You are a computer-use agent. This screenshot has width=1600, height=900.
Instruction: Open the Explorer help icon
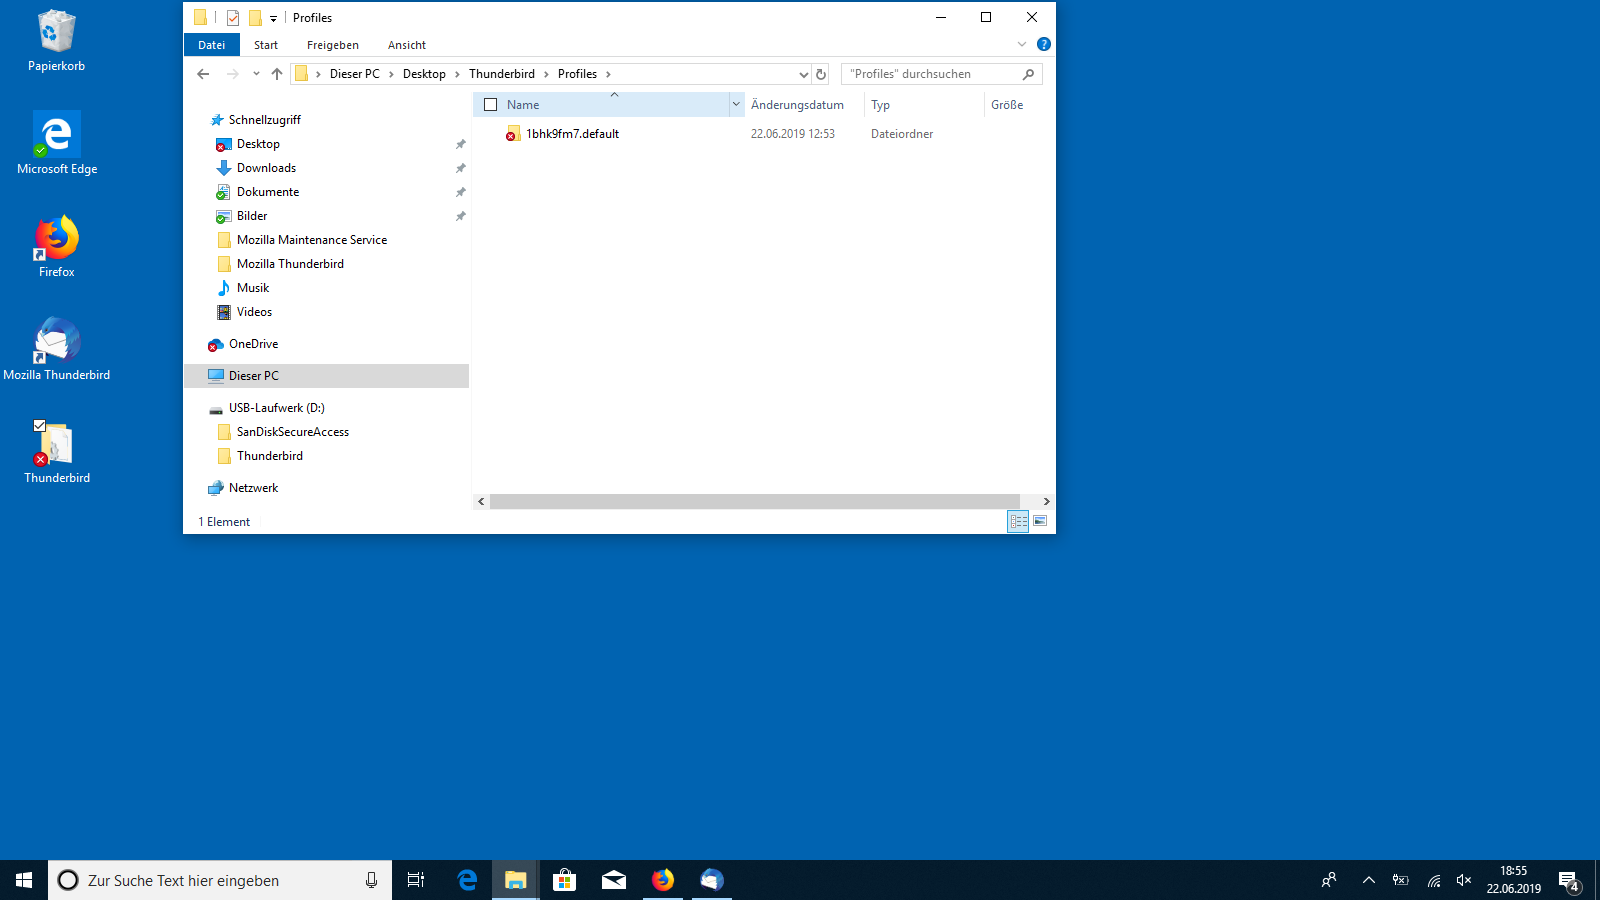(x=1044, y=44)
